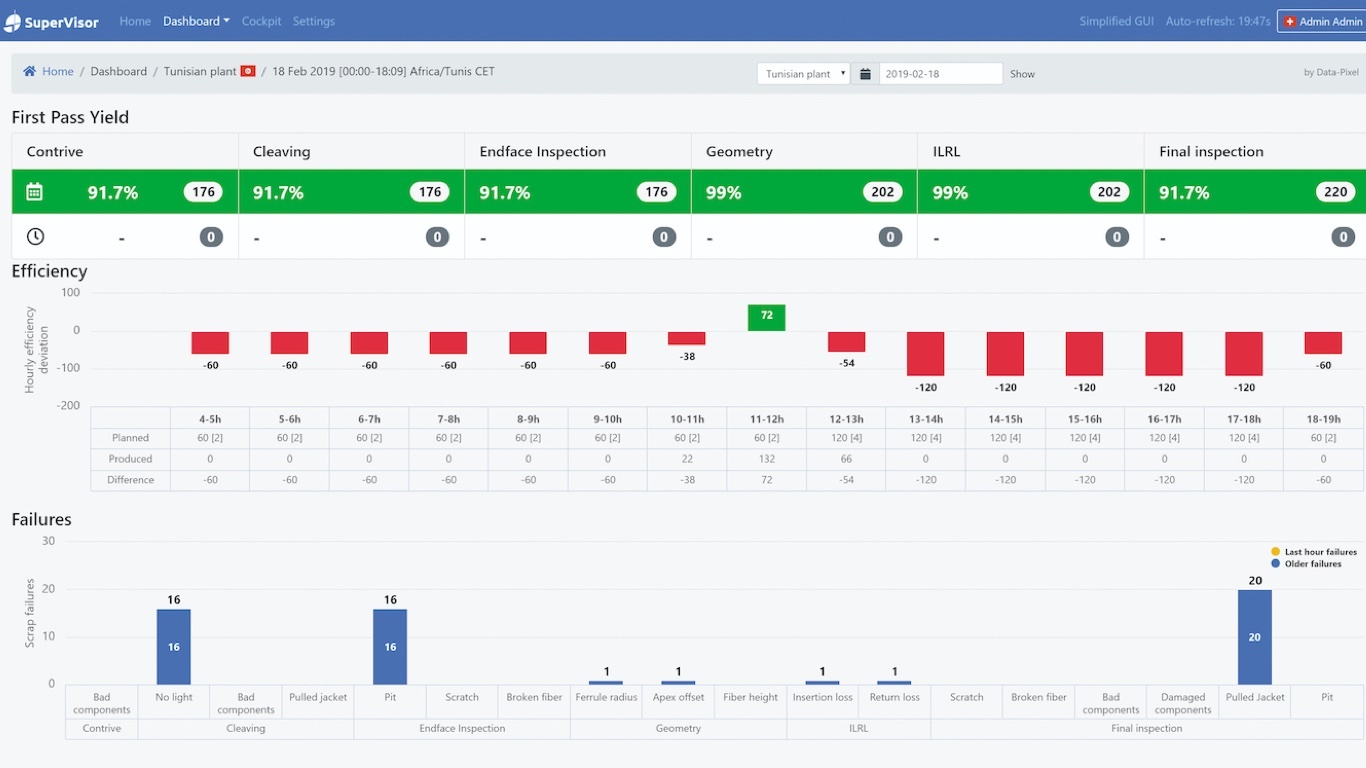Click the Home breadcrumb house icon
The height and width of the screenshot is (768, 1366).
coord(30,72)
